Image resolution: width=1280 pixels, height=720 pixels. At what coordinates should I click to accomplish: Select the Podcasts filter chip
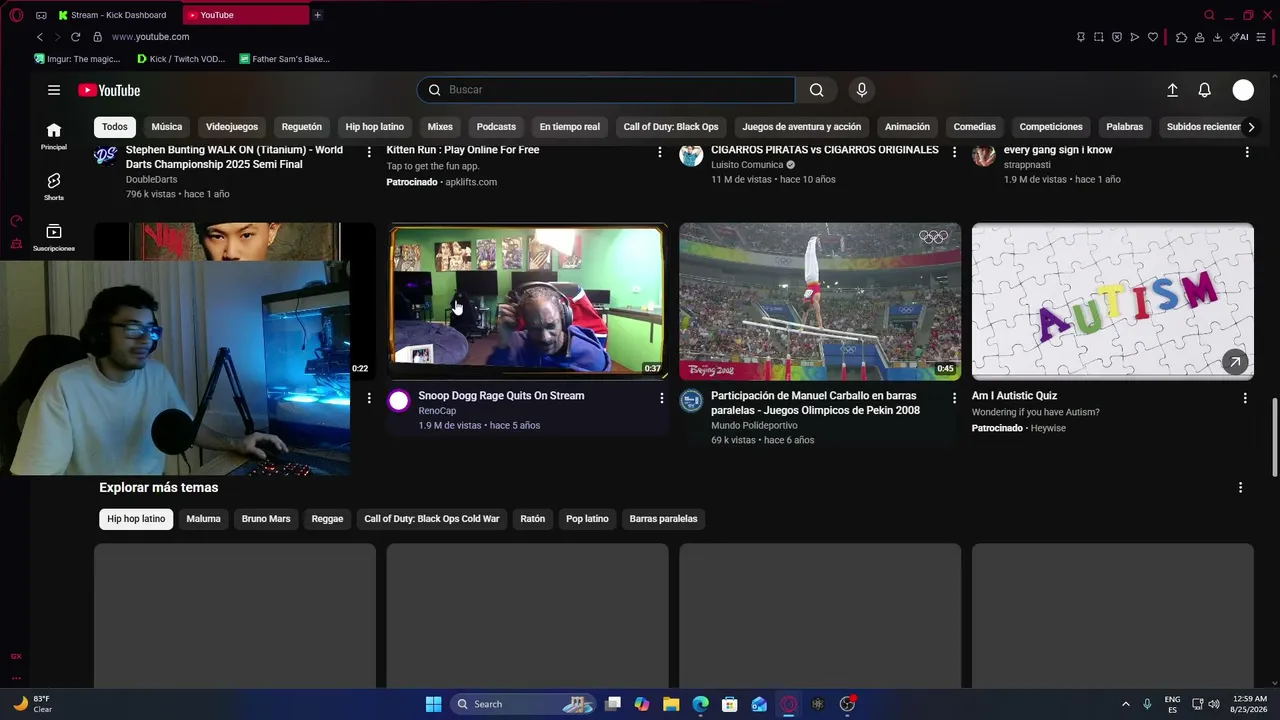click(x=496, y=127)
